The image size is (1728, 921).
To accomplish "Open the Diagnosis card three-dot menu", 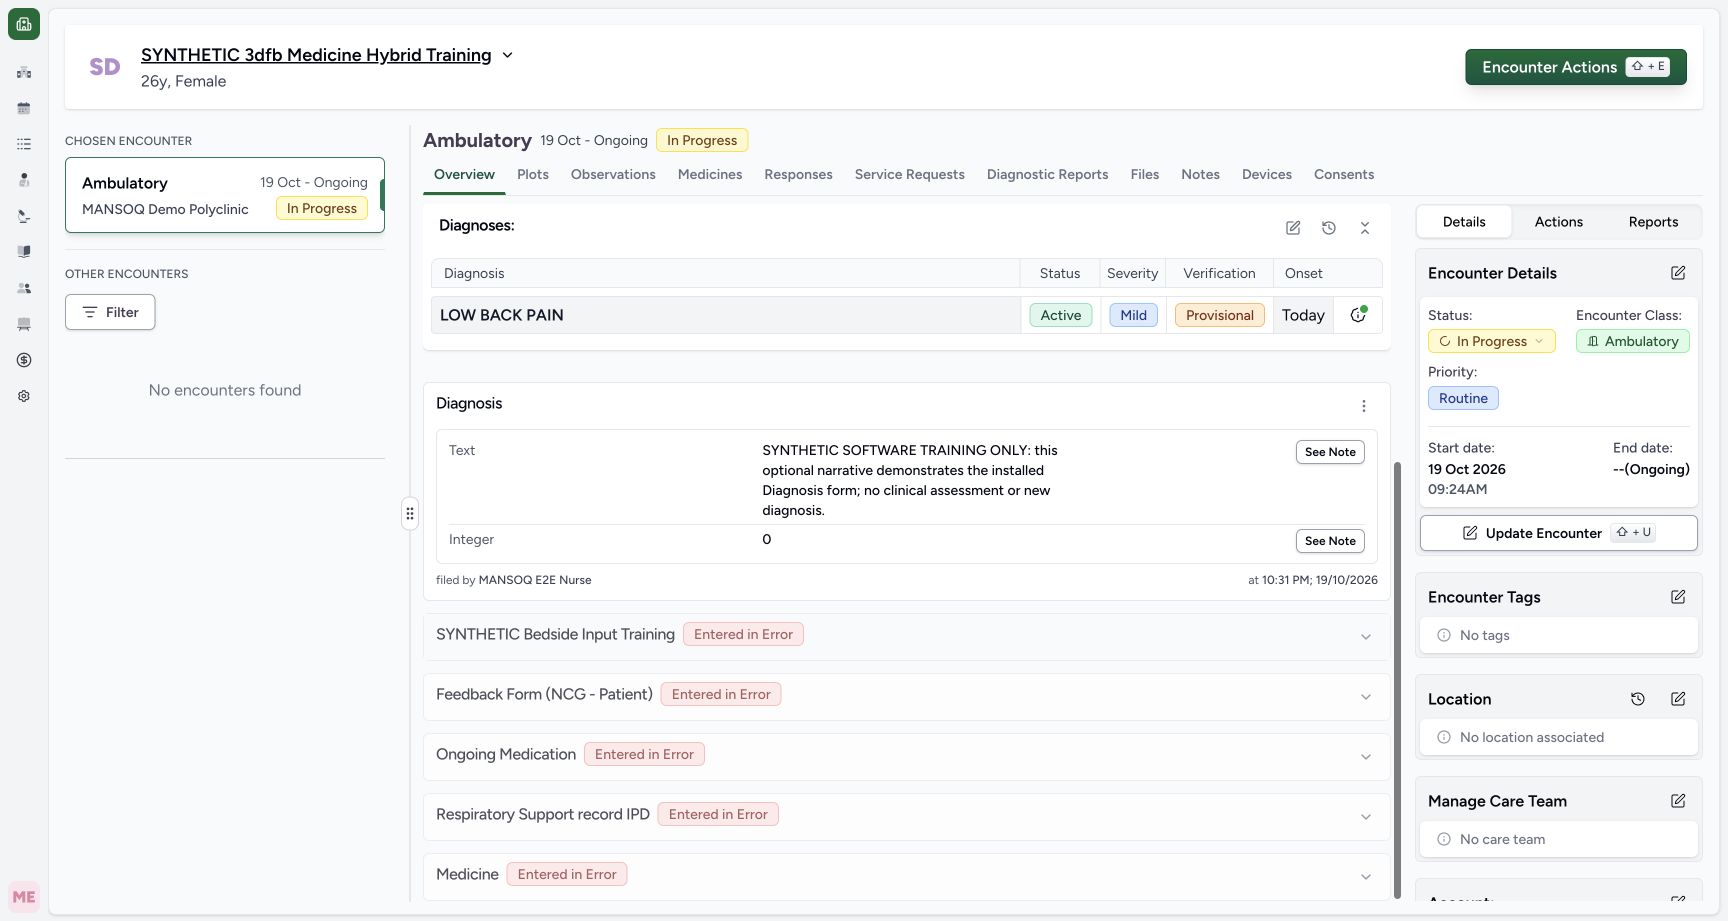I will [x=1364, y=406].
